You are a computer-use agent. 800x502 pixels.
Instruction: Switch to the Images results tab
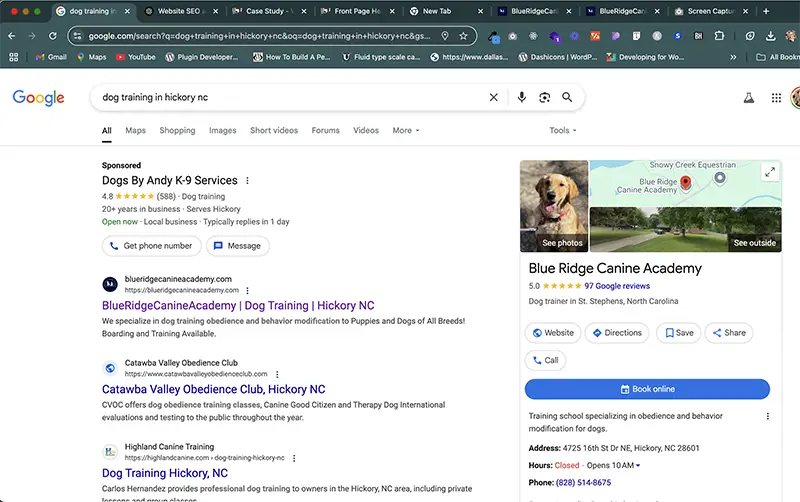pos(222,130)
